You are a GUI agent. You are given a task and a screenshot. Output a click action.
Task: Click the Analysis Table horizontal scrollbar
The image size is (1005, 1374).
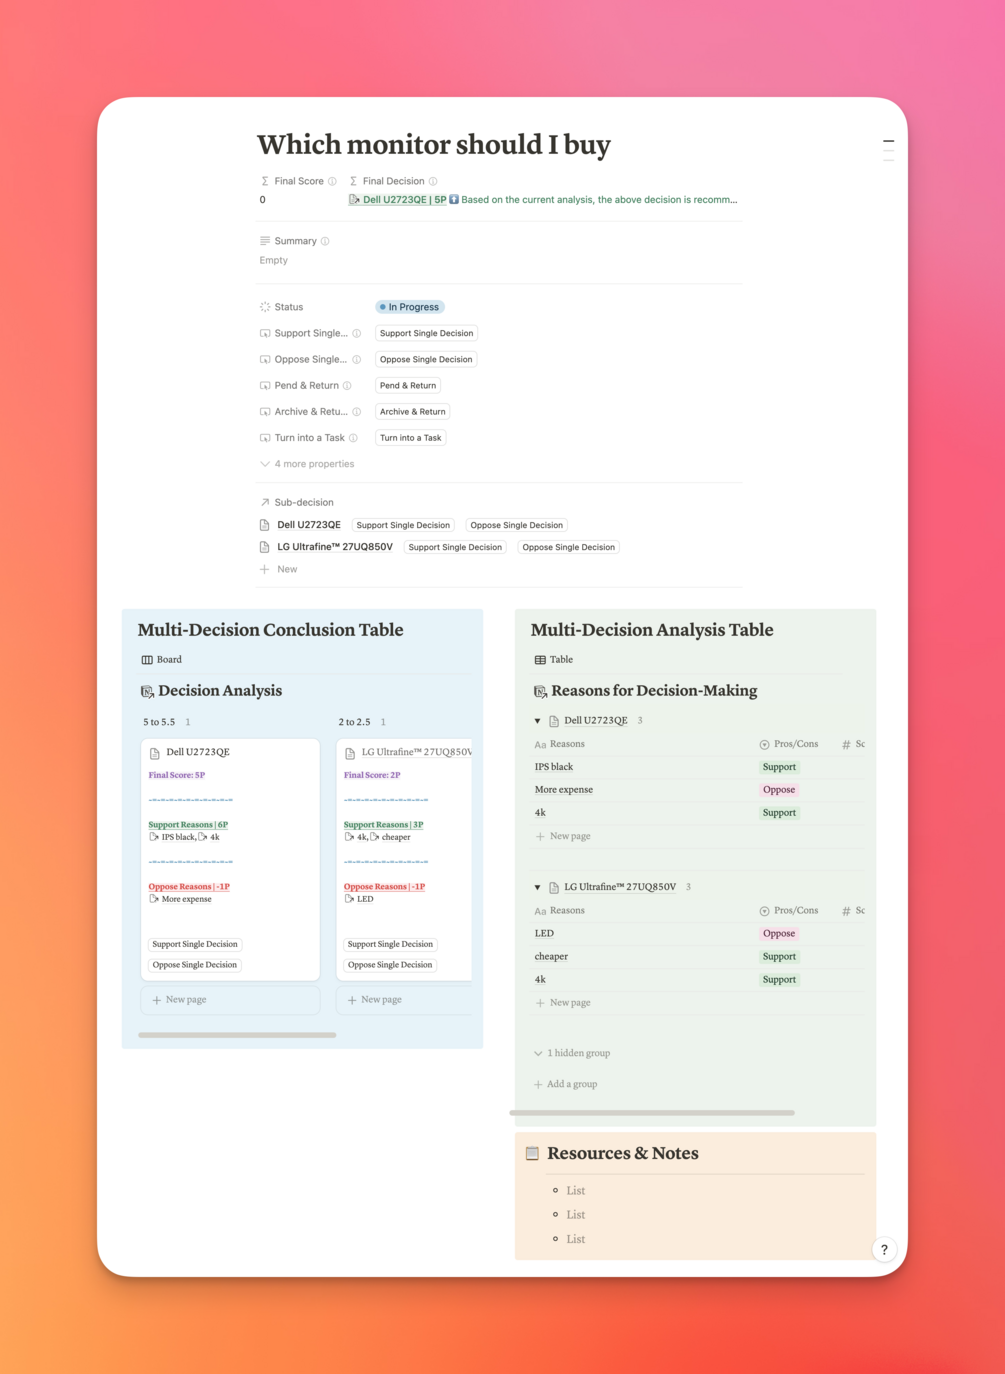tap(652, 1112)
